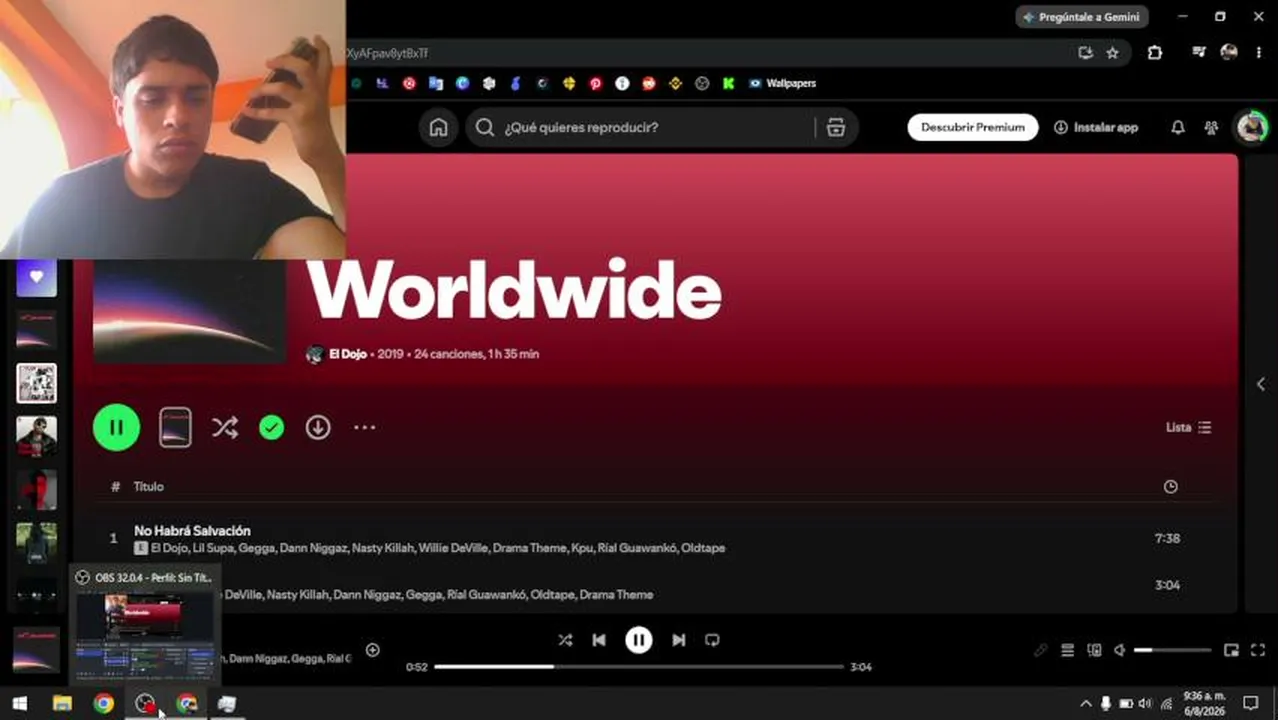This screenshot has height=720, width=1278.
Task: Open the Spotify user profile avatar menu
Action: click(x=1251, y=127)
